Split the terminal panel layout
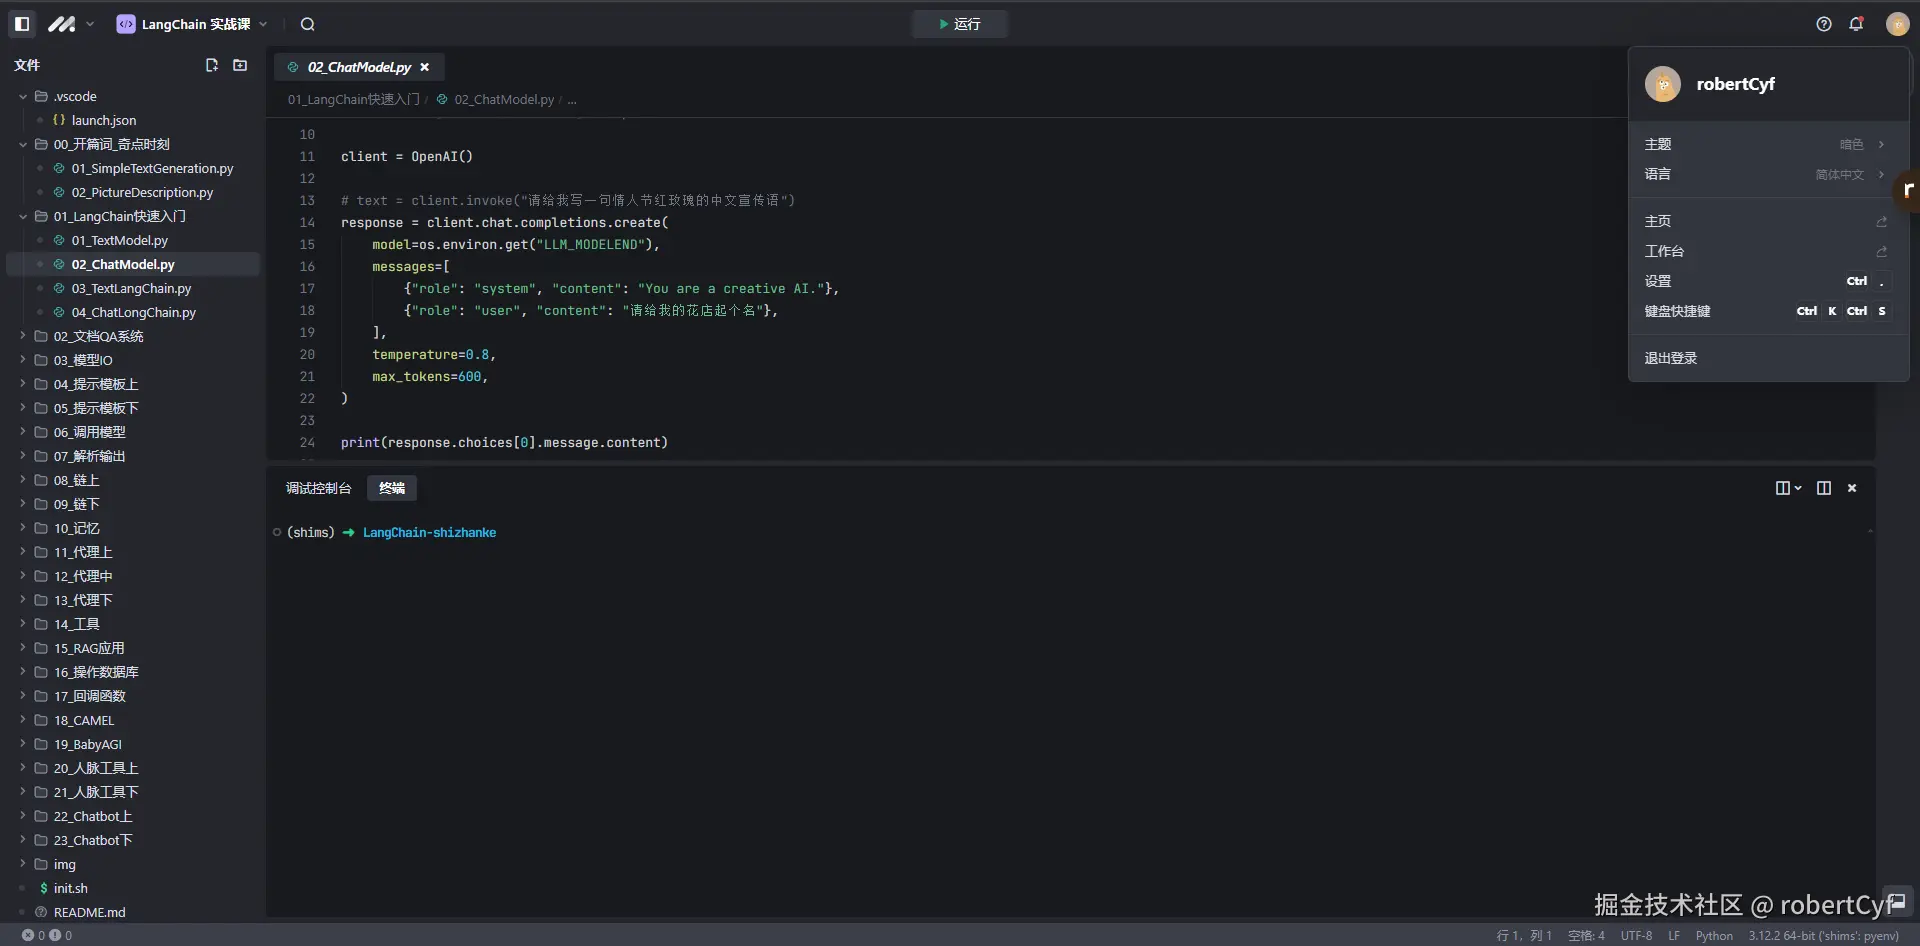This screenshot has width=1920, height=946. point(1824,488)
